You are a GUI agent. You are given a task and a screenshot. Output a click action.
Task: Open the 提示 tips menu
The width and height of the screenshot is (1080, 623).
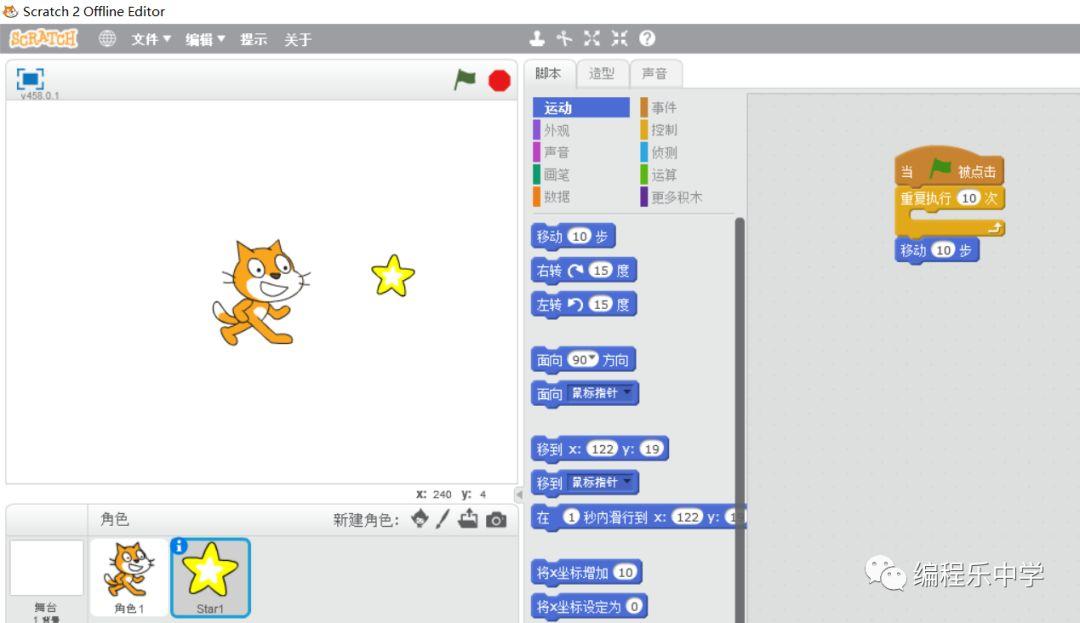253,39
